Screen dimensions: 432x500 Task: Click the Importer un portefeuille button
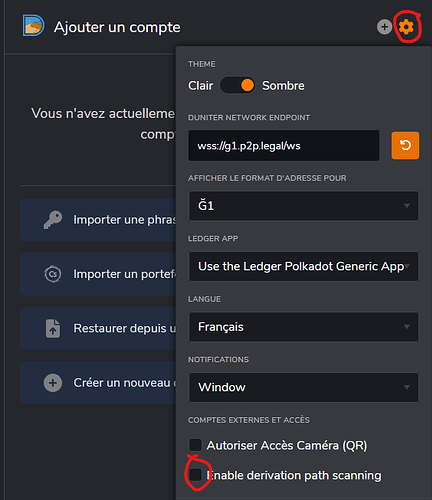point(98,274)
